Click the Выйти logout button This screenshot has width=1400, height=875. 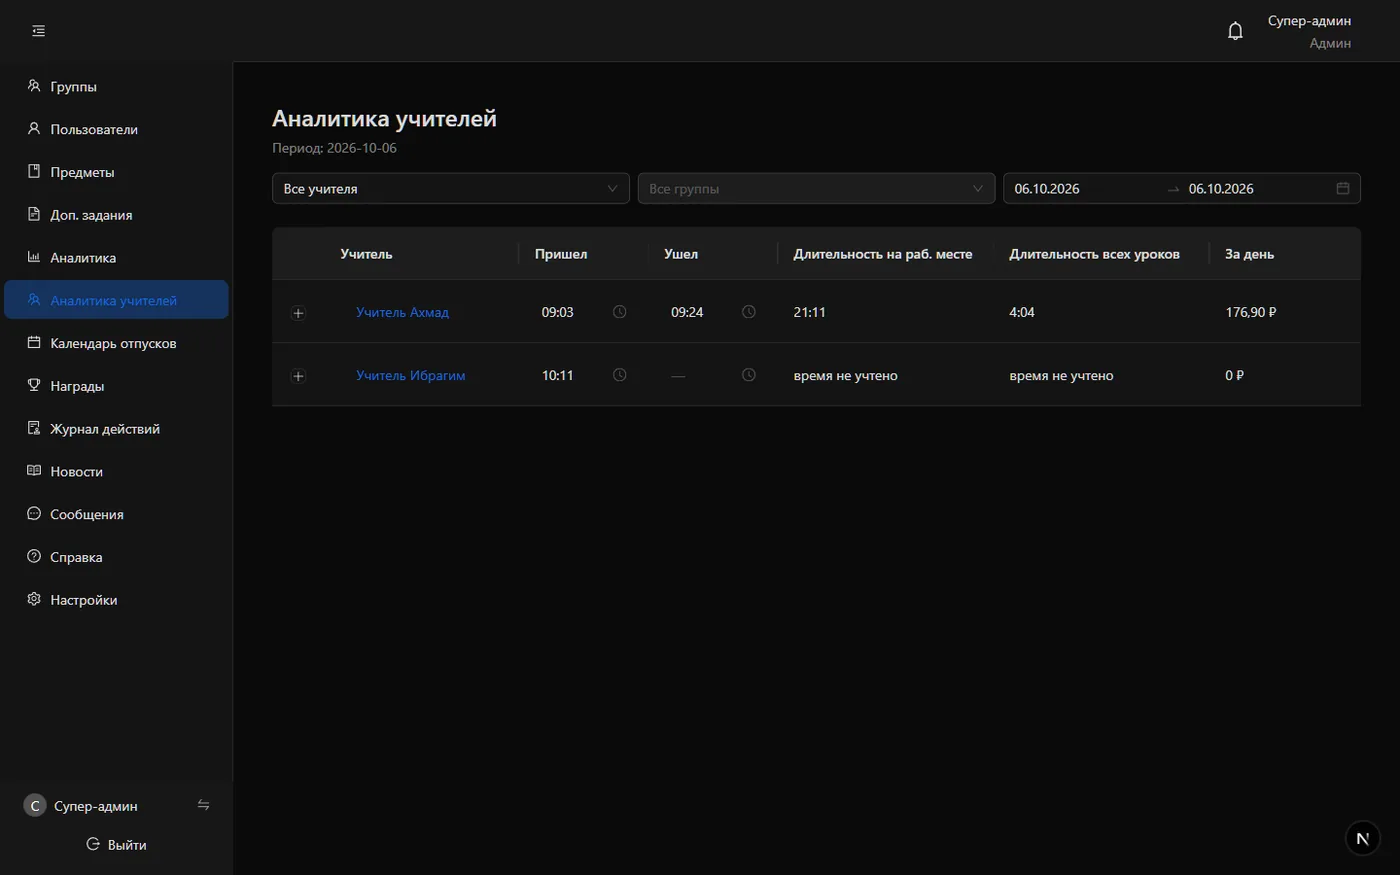[x=116, y=844]
